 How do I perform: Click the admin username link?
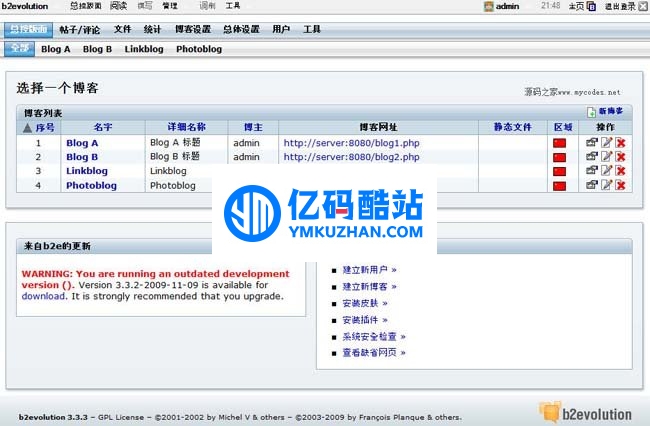[x=507, y=6]
